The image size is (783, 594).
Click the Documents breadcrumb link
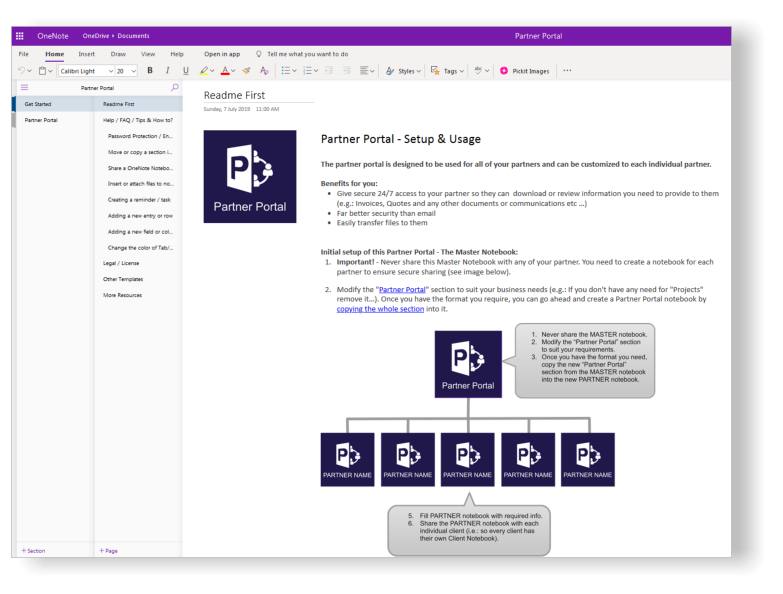[133, 36]
